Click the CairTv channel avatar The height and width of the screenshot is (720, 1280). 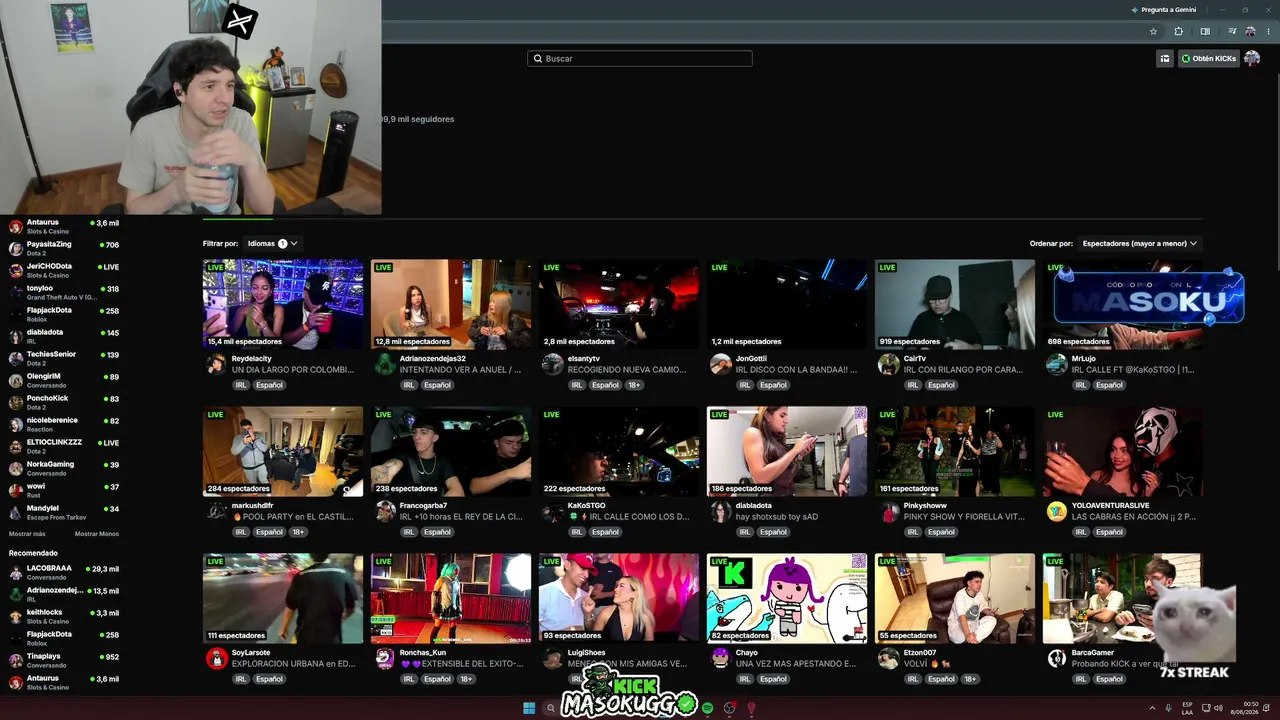[x=888, y=364]
